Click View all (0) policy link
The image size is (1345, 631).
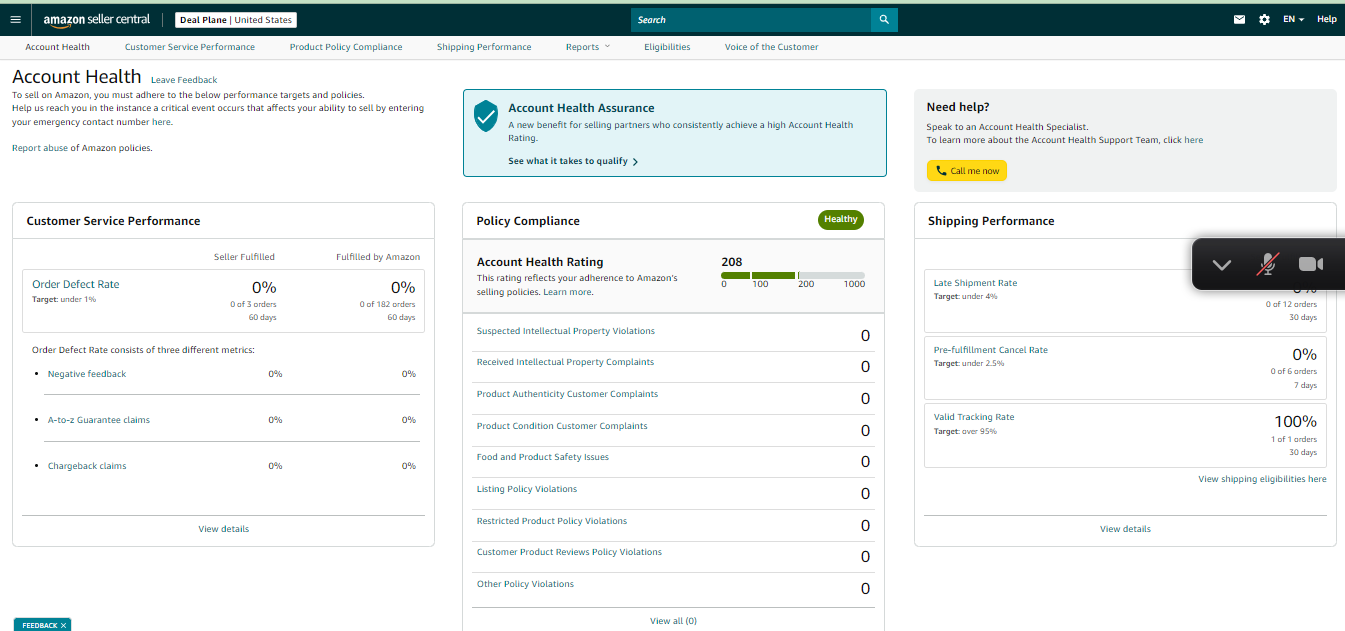pos(674,621)
